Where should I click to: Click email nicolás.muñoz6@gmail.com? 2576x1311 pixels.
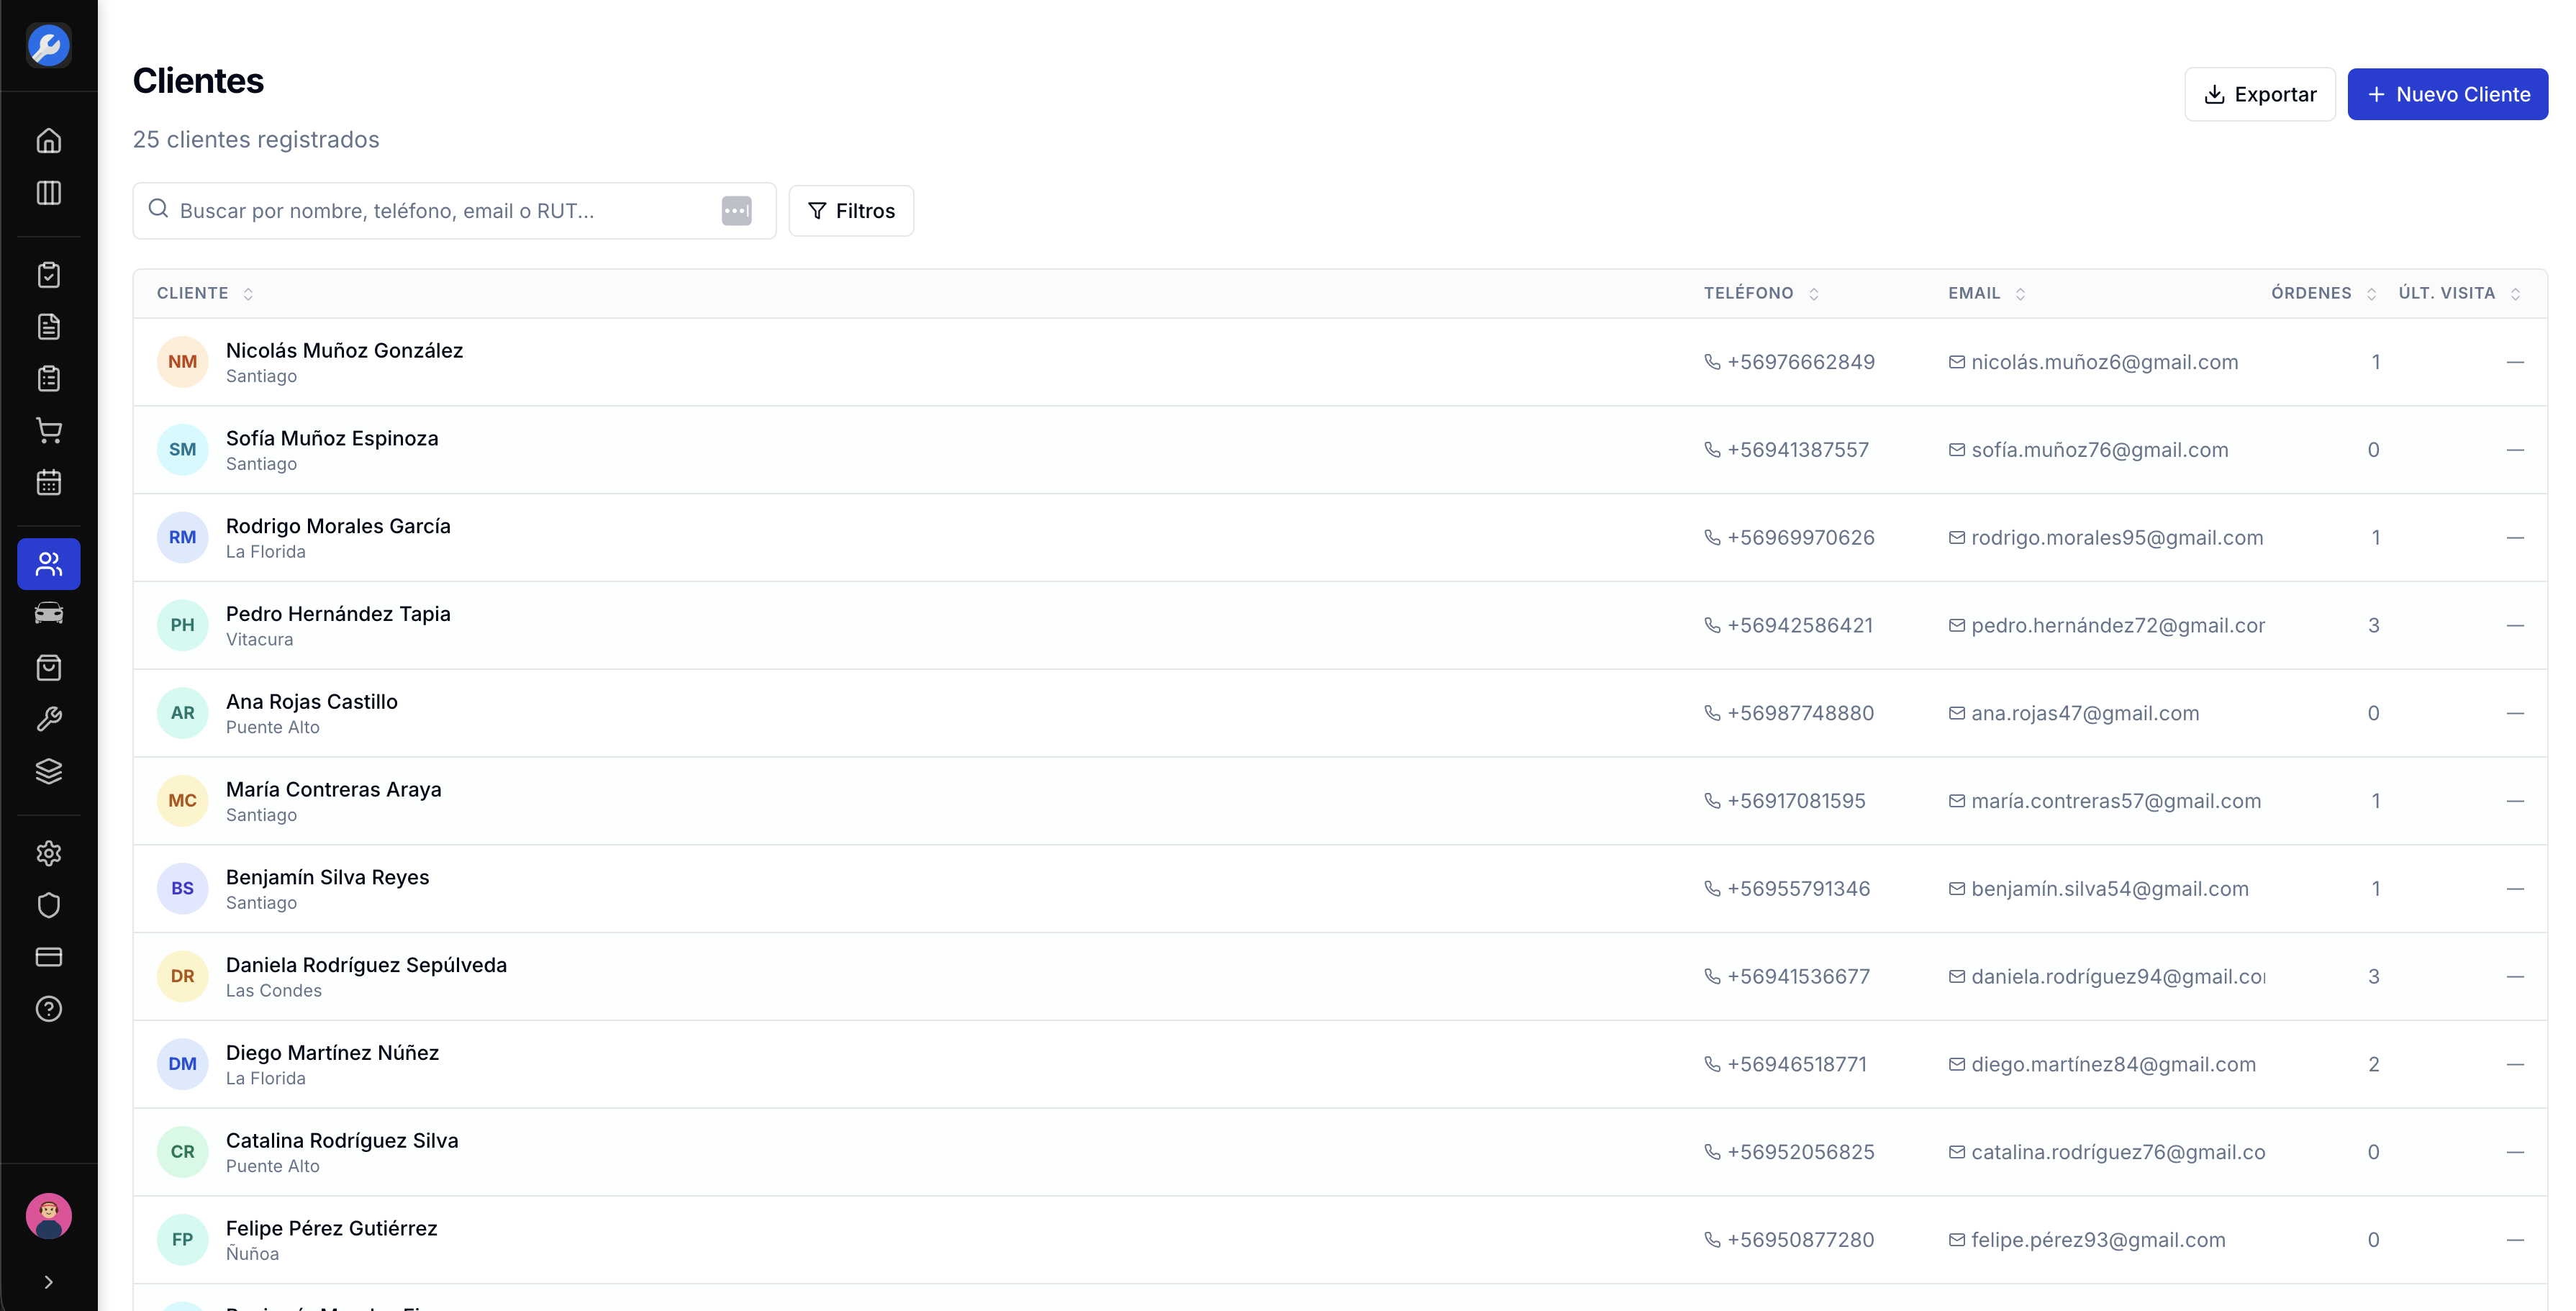click(x=2104, y=362)
